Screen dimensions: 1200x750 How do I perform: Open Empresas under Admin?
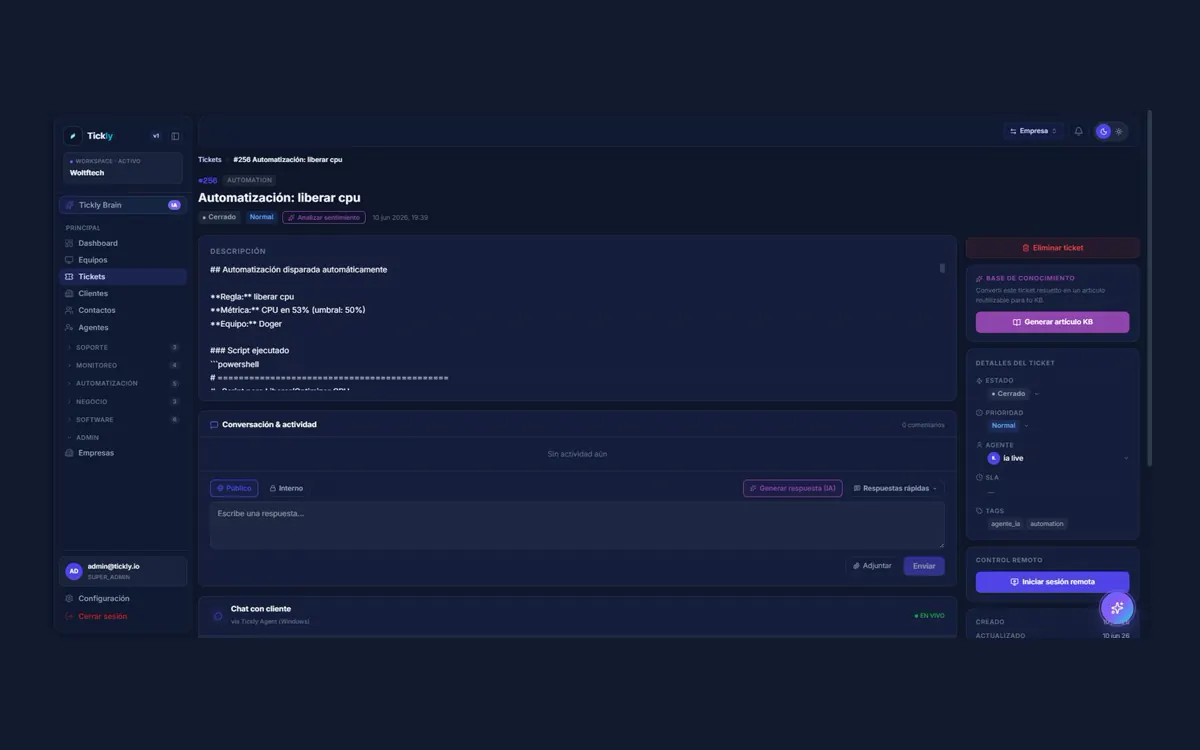[123, 453]
